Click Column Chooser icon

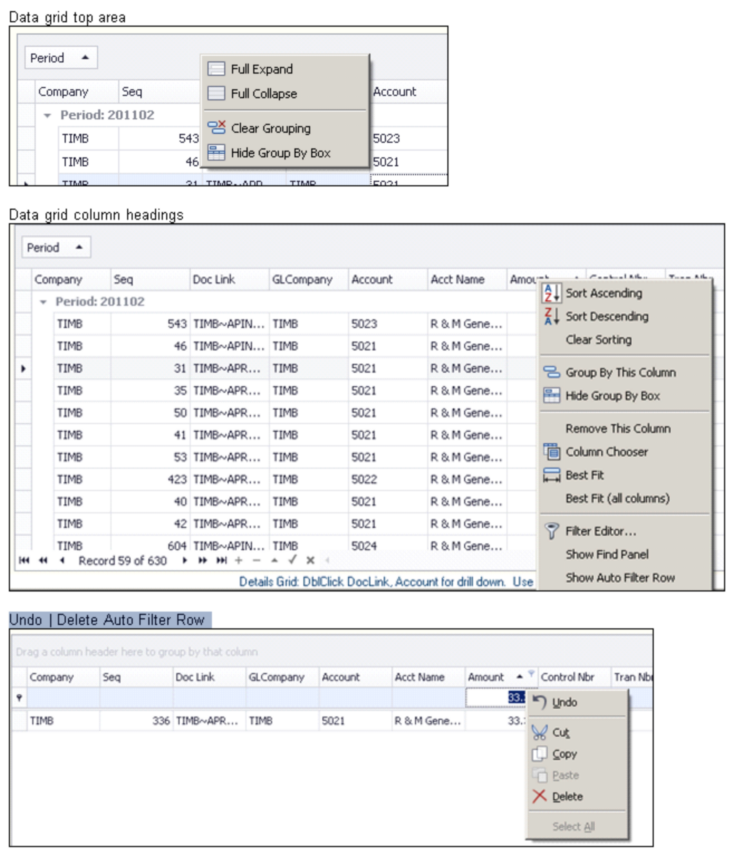551,452
